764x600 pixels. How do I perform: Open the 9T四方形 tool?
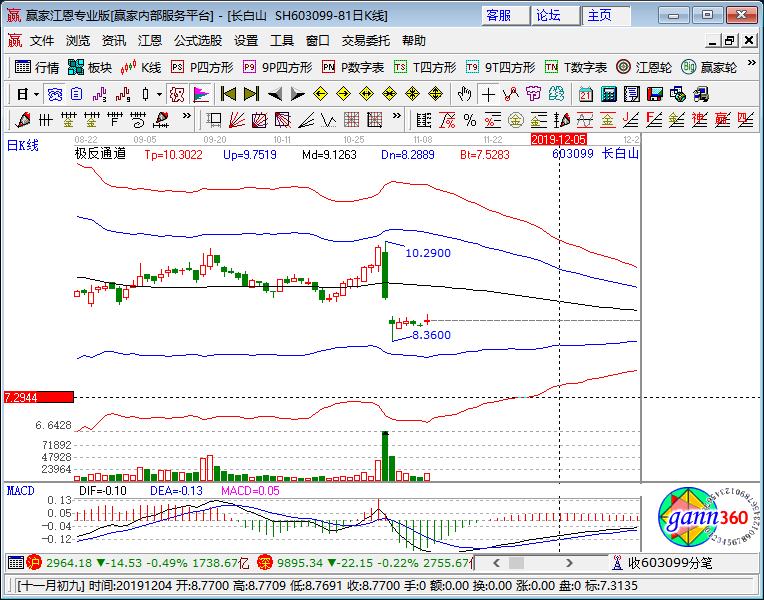(x=500, y=67)
